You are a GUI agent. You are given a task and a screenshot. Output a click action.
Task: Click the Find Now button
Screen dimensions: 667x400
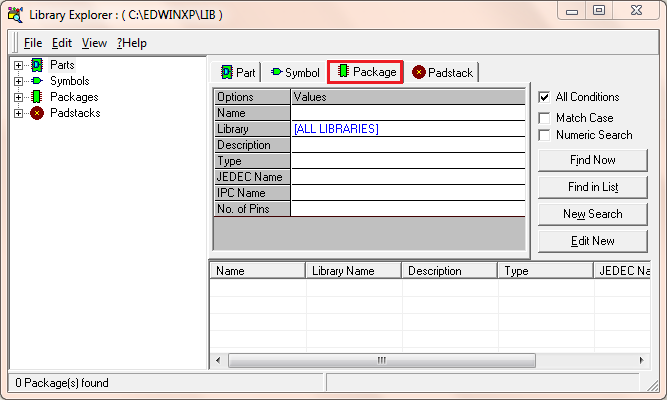(593, 160)
